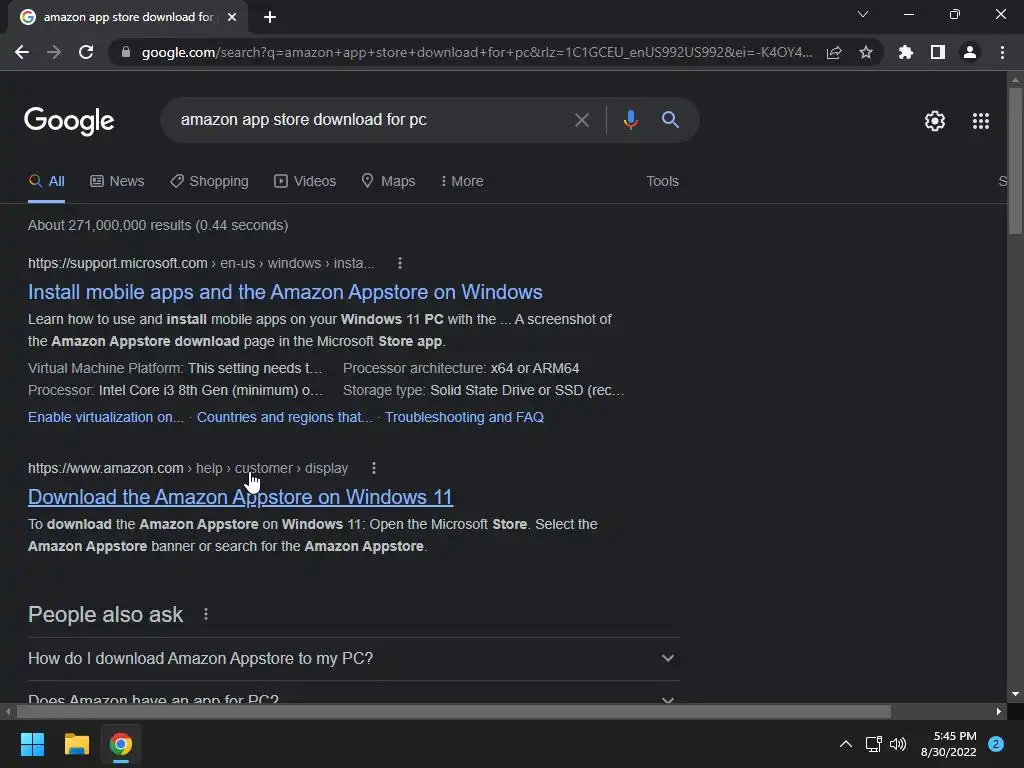
Task: Show hidden system tray icons
Action: coord(846,744)
